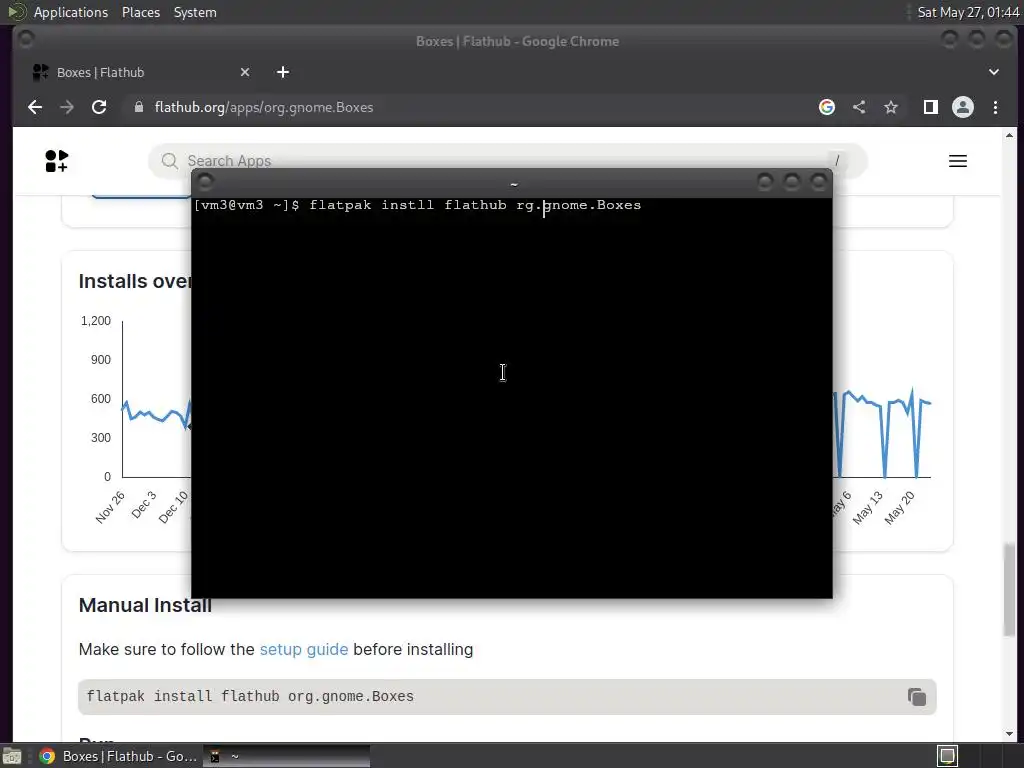Click scroll down arrow of page

[1010, 734]
